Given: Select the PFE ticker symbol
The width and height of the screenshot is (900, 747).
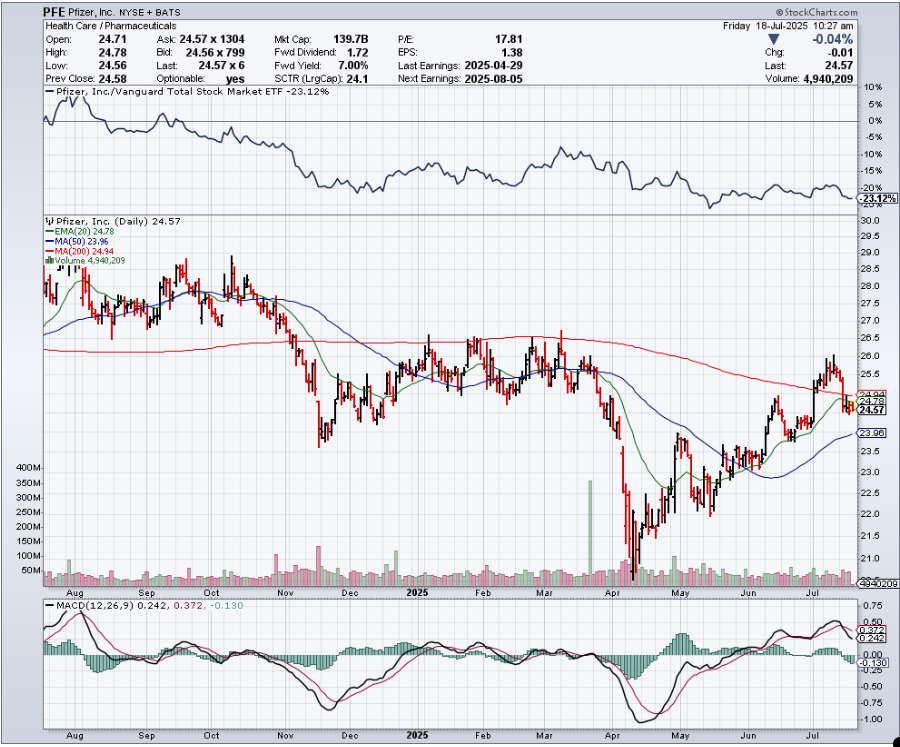Looking at the screenshot, I should tap(53, 12).
